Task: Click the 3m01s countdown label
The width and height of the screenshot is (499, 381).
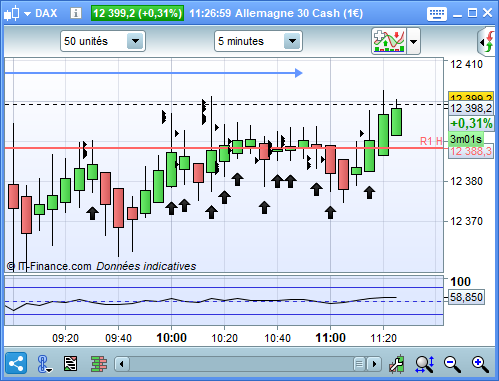Action: 466,139
